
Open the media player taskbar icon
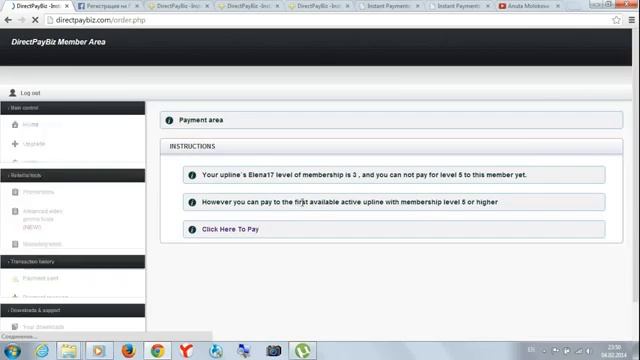click(x=99, y=351)
